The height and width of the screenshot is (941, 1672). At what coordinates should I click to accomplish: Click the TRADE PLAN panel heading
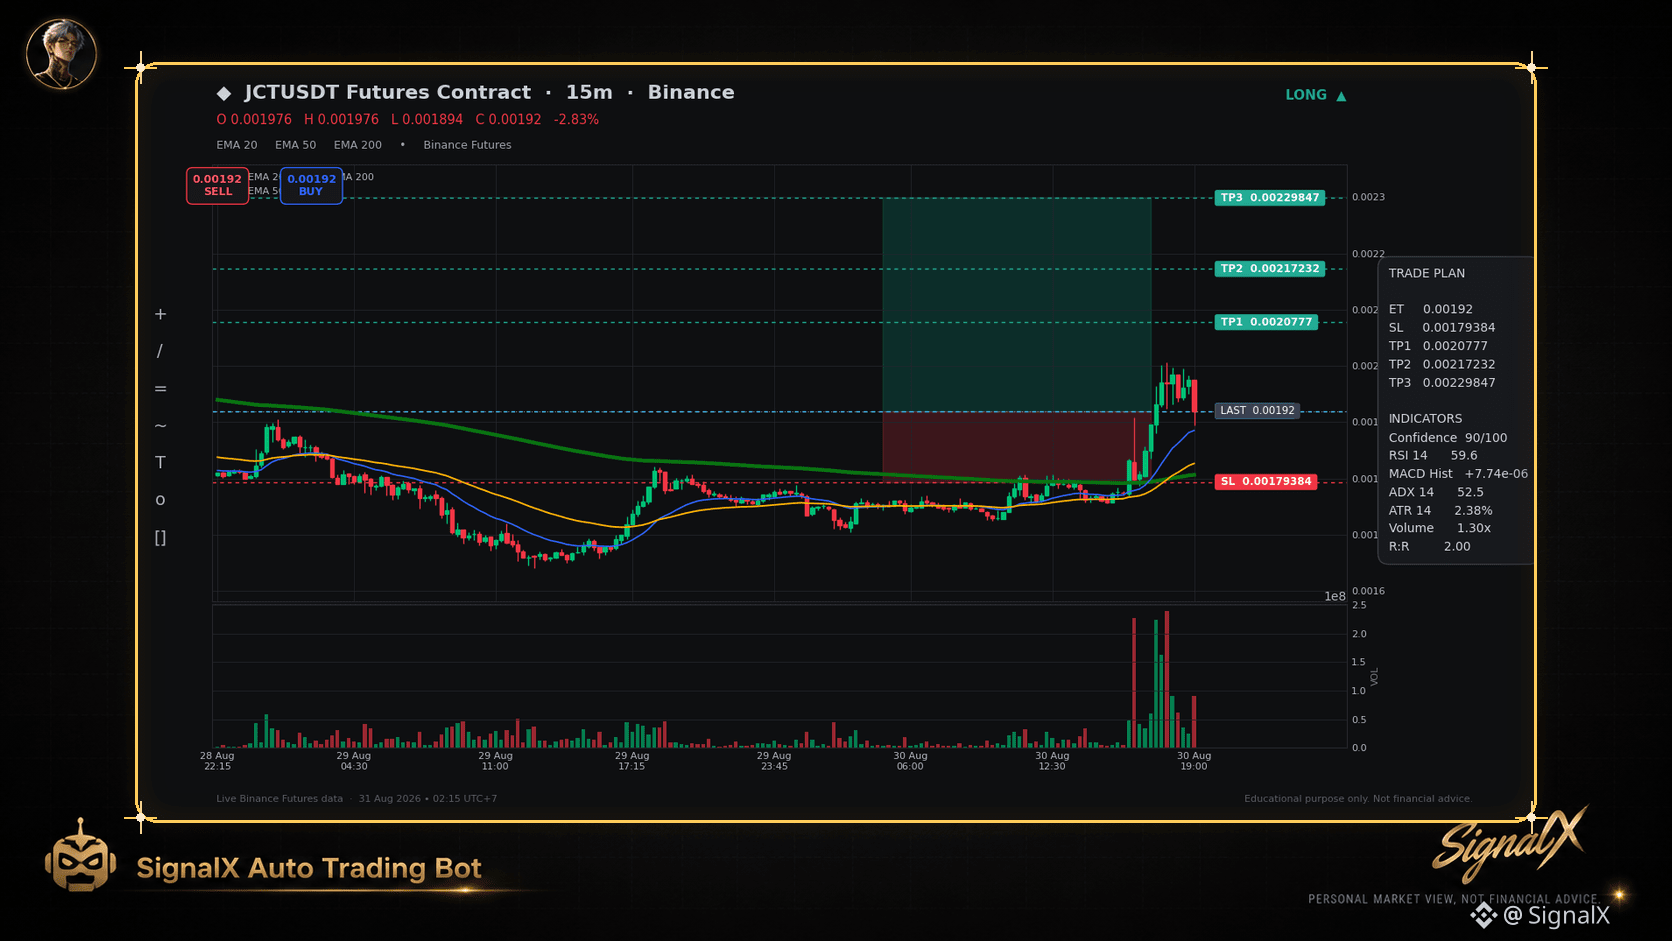pyautogui.click(x=1427, y=273)
